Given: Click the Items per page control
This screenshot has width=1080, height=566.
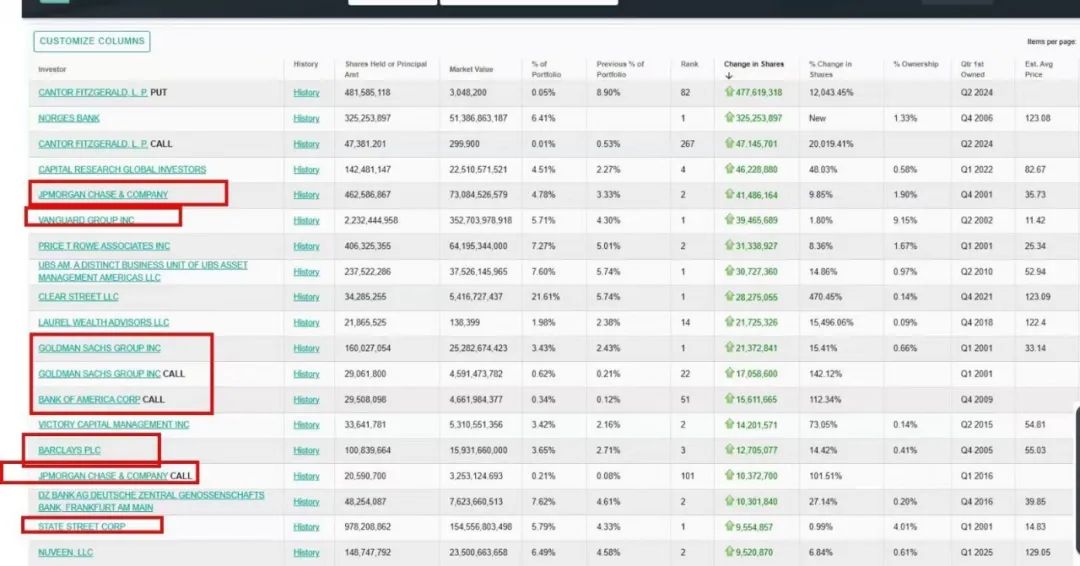Looking at the screenshot, I should point(1051,42).
